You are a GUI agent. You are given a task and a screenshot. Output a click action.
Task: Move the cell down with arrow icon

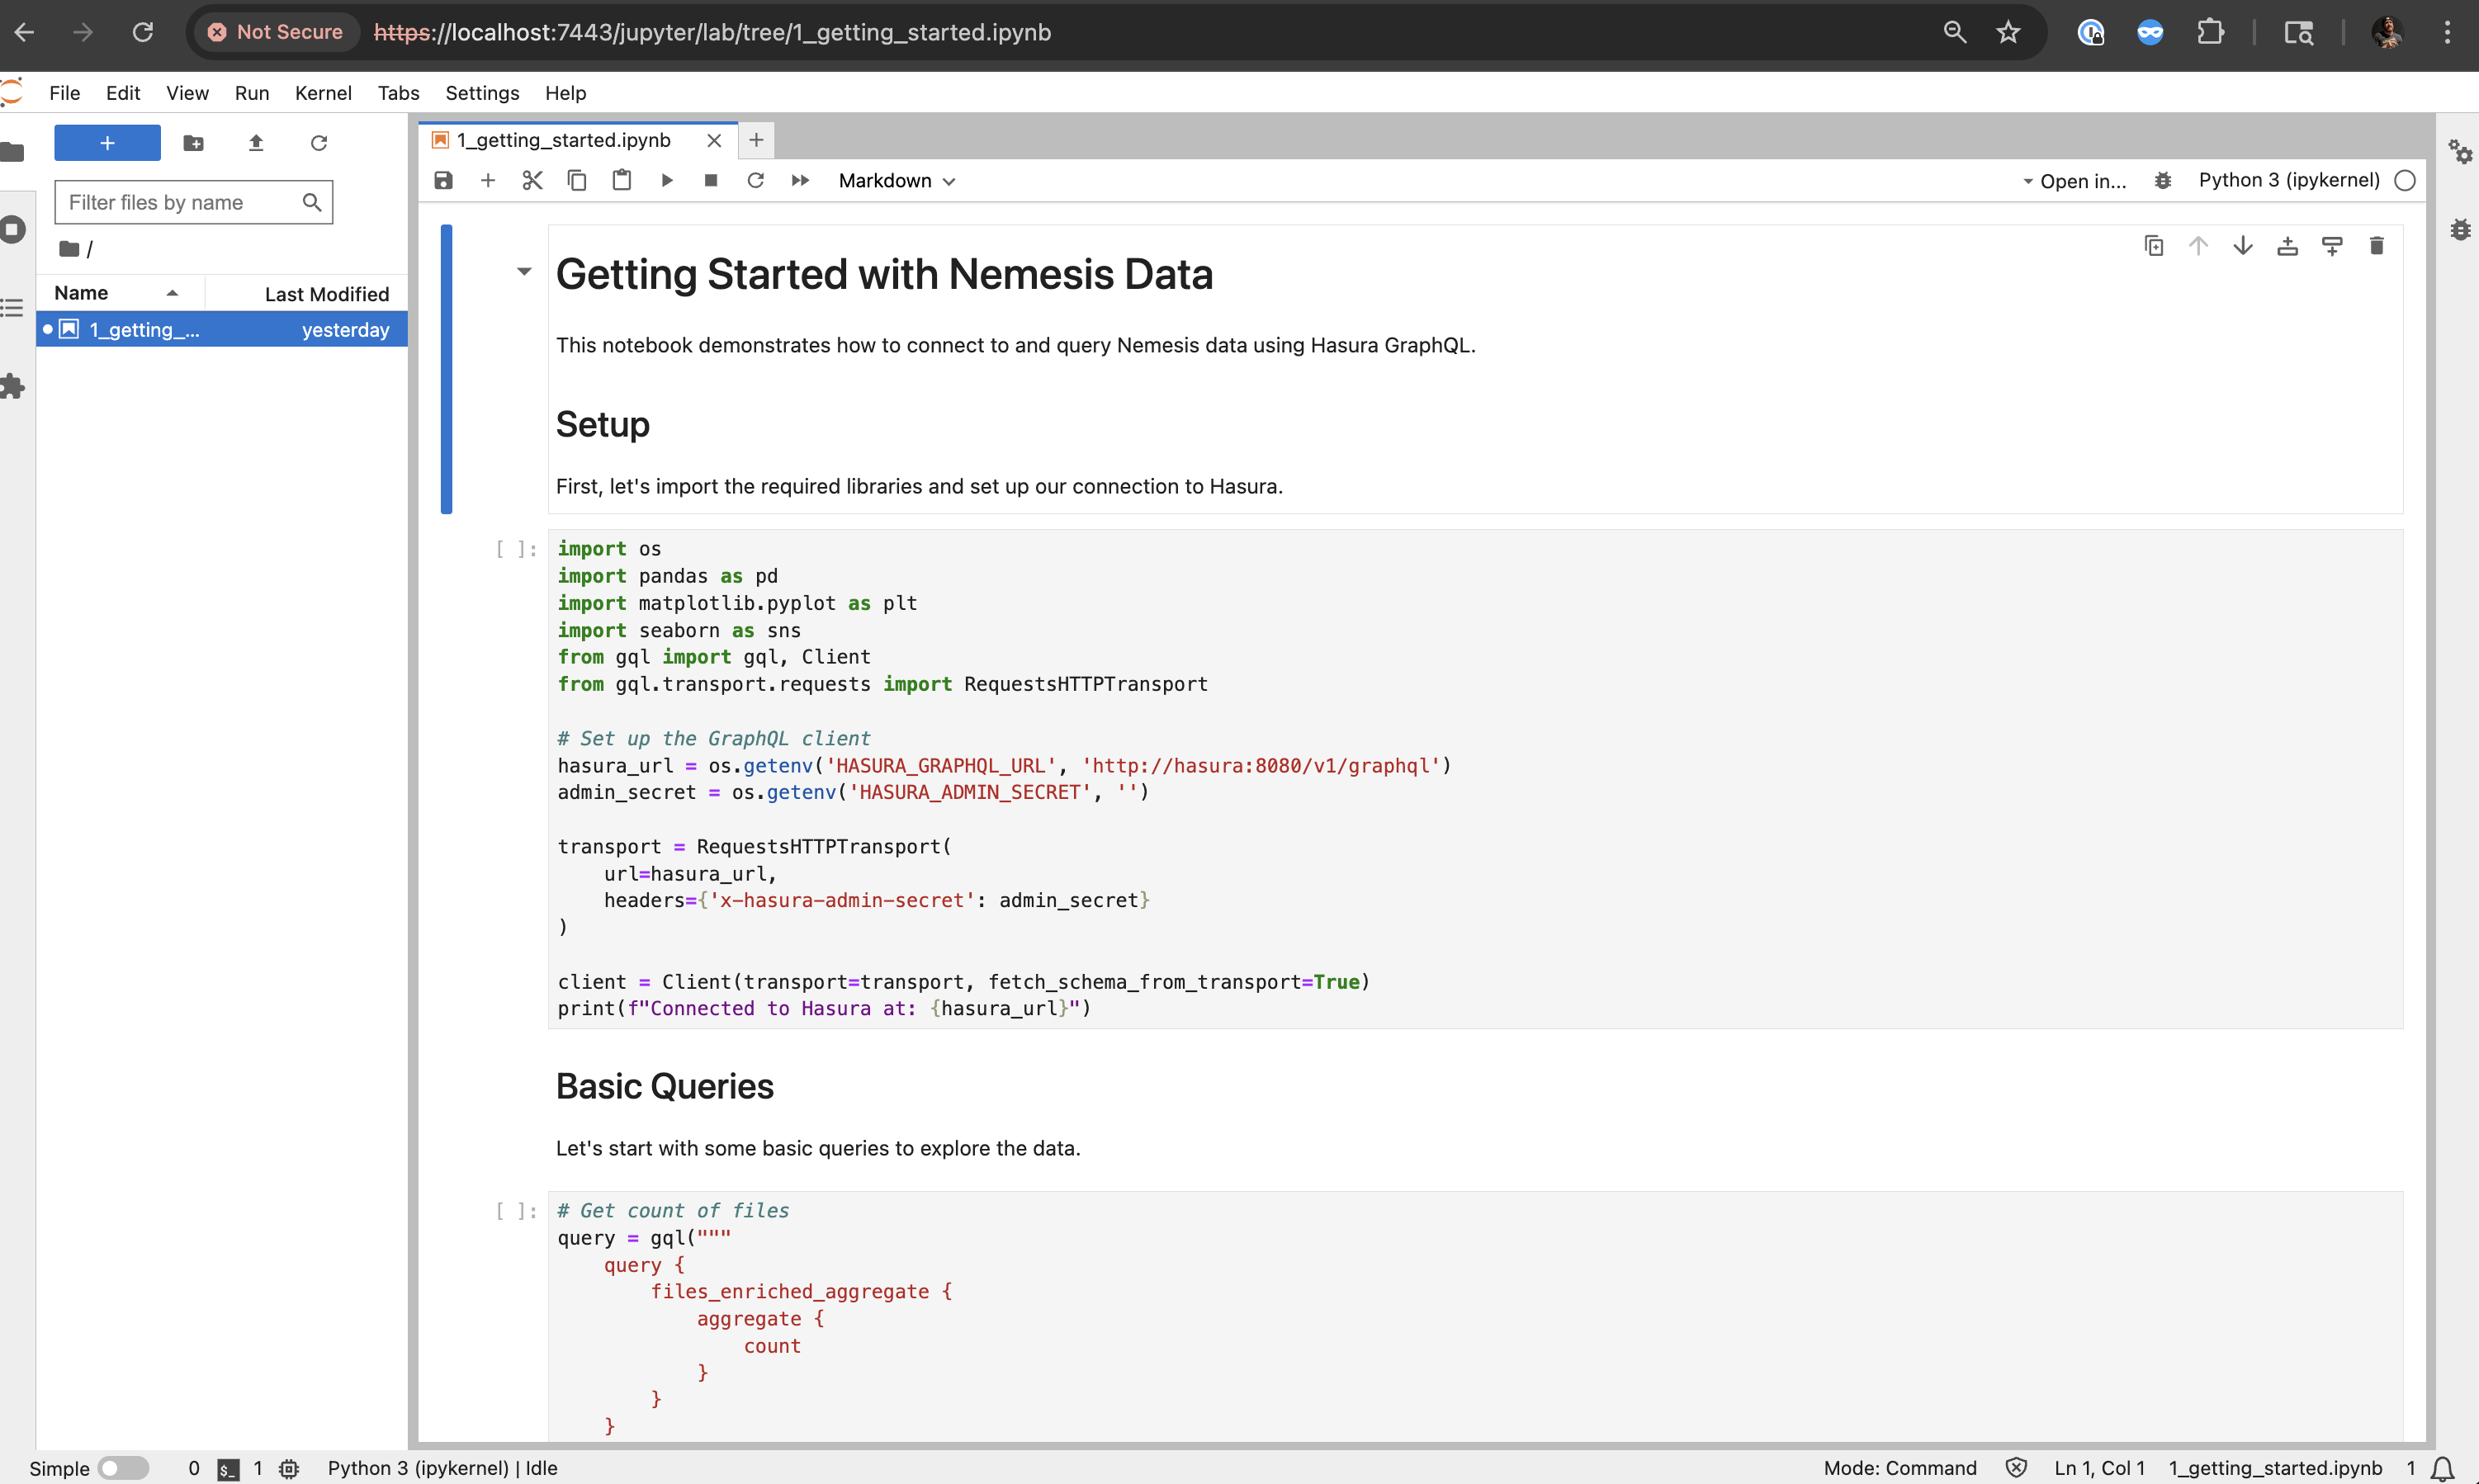tap(2243, 245)
